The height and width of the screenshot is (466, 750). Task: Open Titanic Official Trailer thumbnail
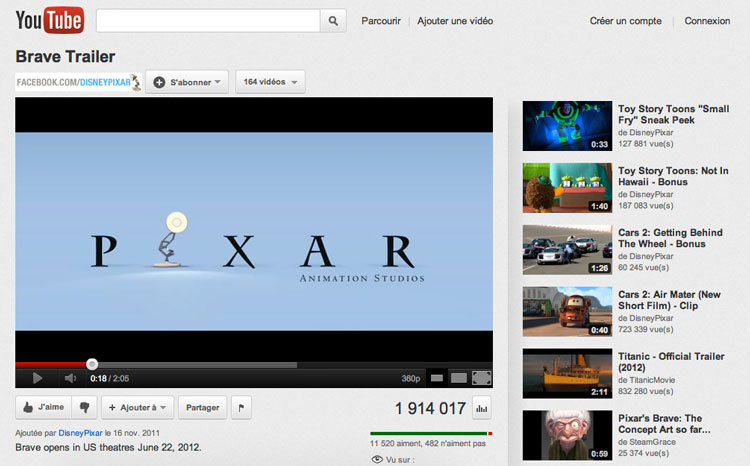(x=567, y=373)
